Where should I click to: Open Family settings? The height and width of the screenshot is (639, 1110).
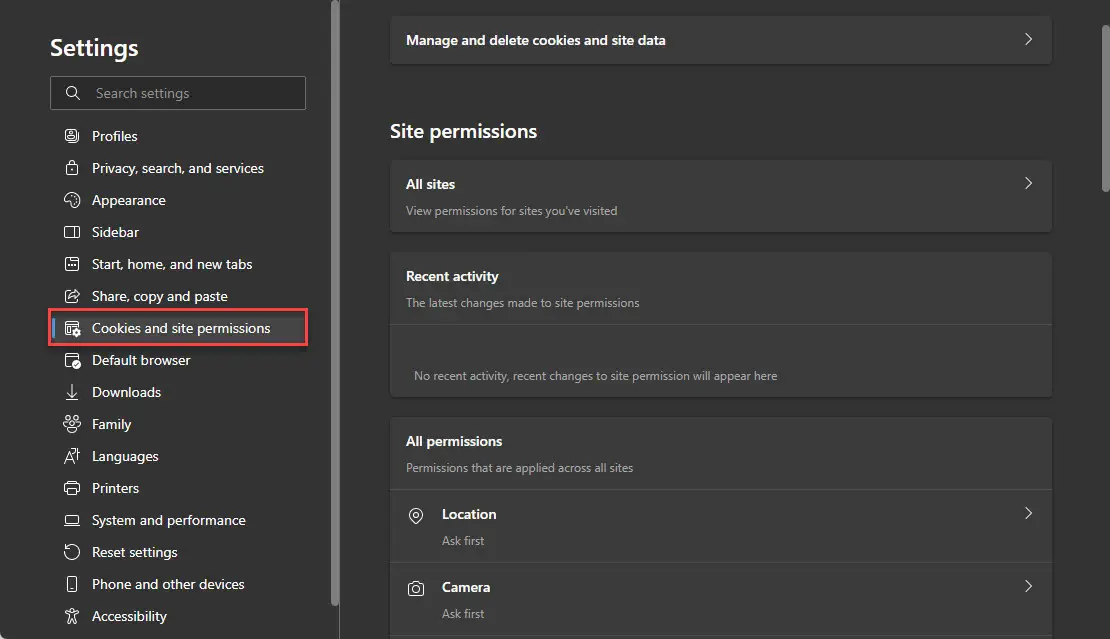178,424
